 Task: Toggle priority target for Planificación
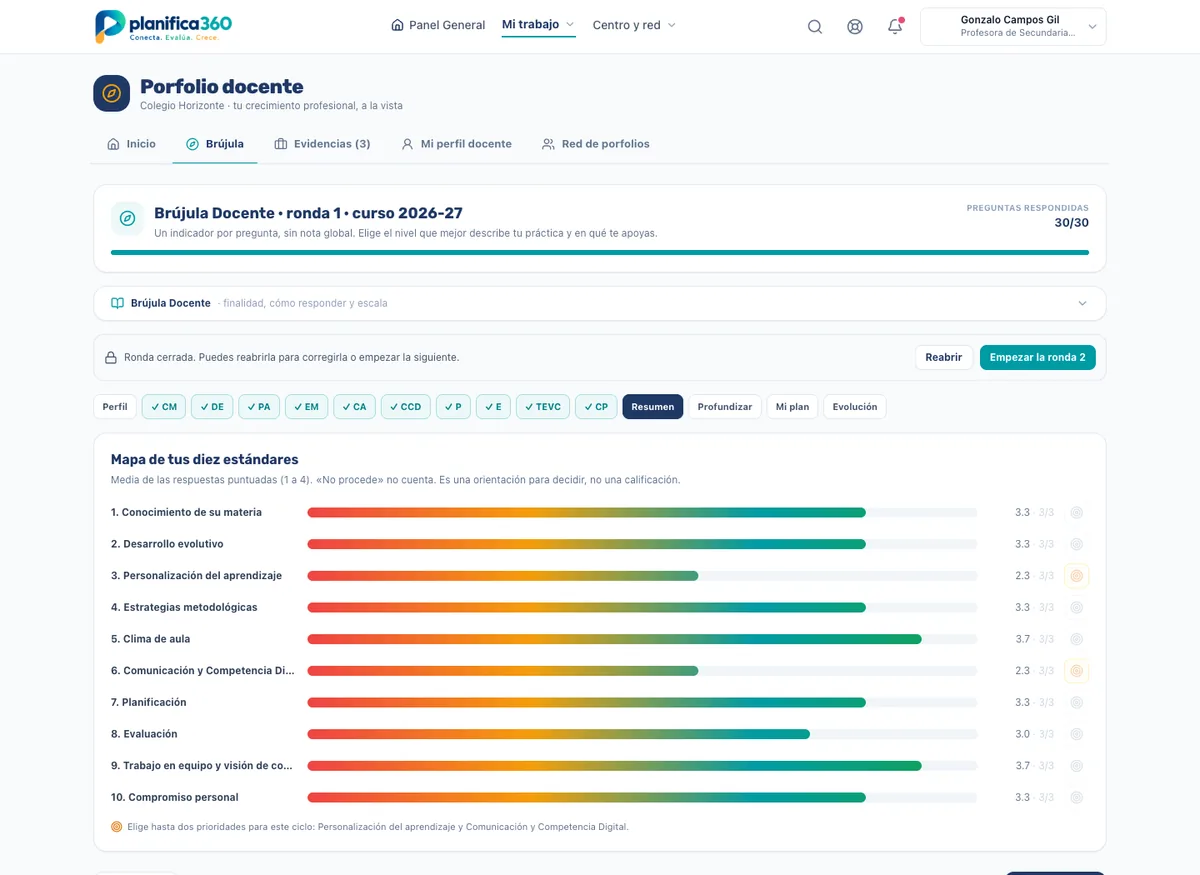click(1077, 702)
